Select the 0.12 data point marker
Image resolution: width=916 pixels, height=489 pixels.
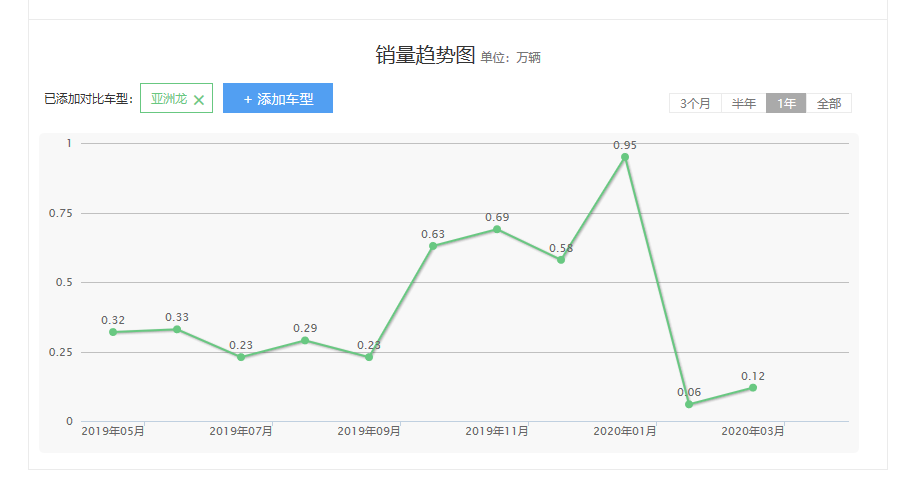pyautogui.click(x=753, y=388)
